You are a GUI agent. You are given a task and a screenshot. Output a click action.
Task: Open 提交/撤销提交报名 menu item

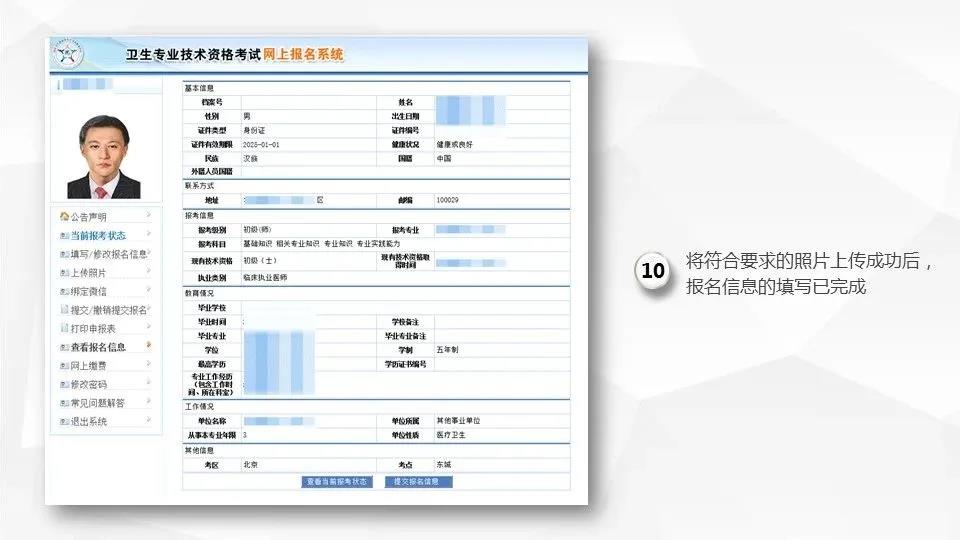[x=109, y=310]
